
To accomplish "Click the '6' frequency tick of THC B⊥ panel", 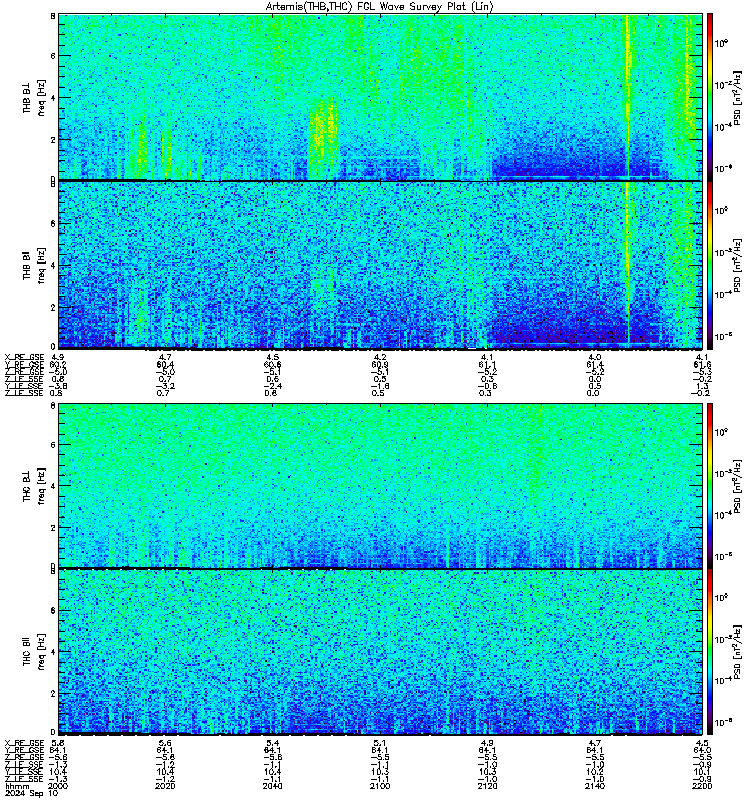I will pyautogui.click(x=53, y=444).
